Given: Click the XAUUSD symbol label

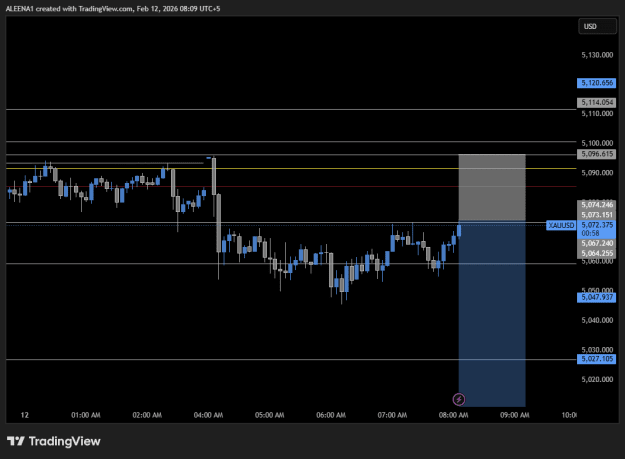Looking at the screenshot, I should (x=561, y=226).
